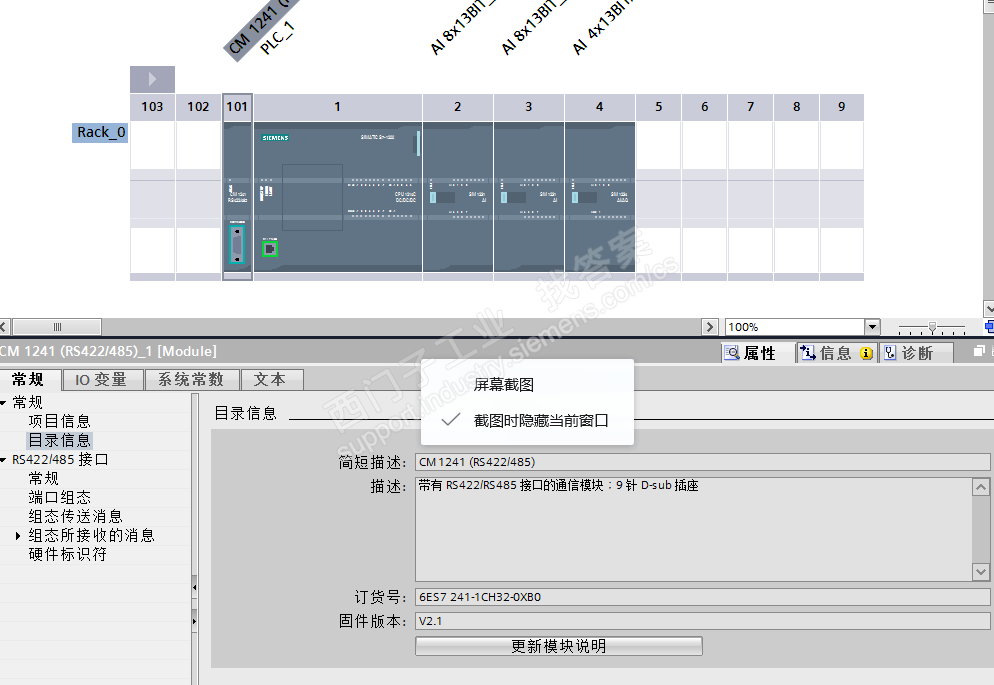Select 常规 under RS422/485 接口
The height and width of the screenshot is (685, 994).
[x=43, y=478]
